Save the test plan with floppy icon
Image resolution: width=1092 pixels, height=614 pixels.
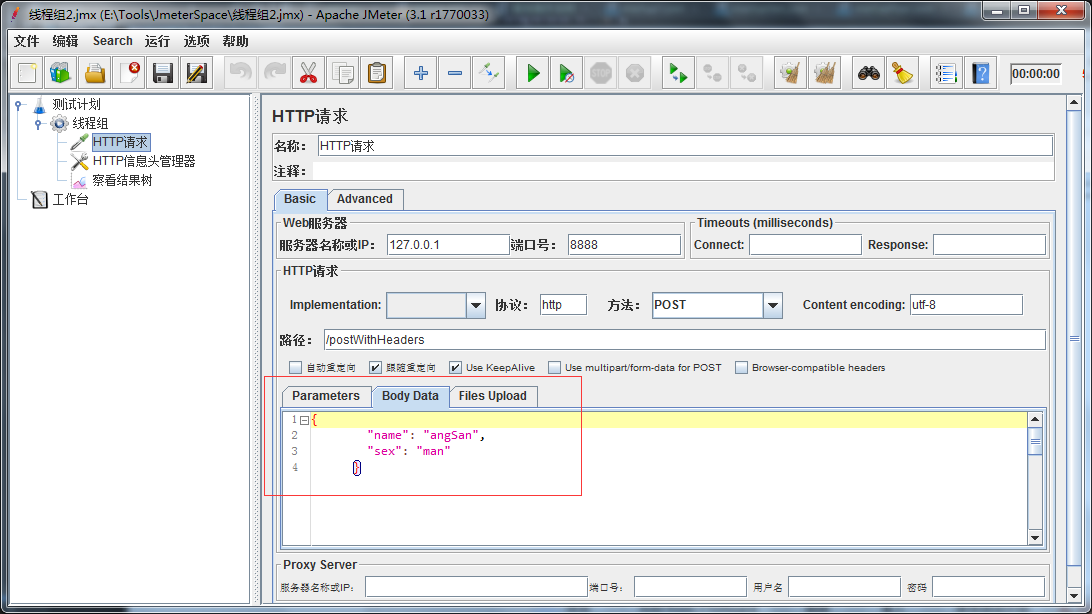pyautogui.click(x=163, y=73)
